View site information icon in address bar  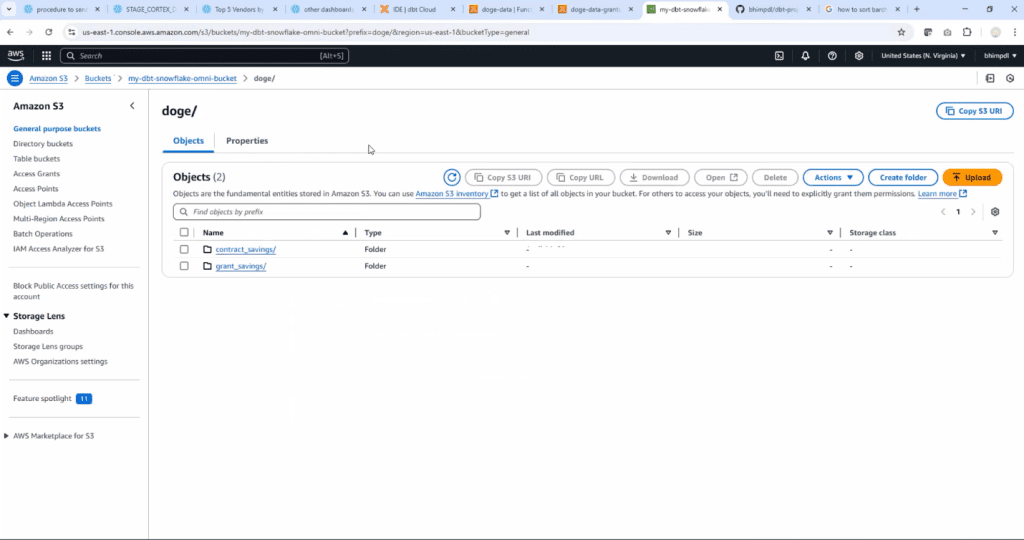pos(72,32)
